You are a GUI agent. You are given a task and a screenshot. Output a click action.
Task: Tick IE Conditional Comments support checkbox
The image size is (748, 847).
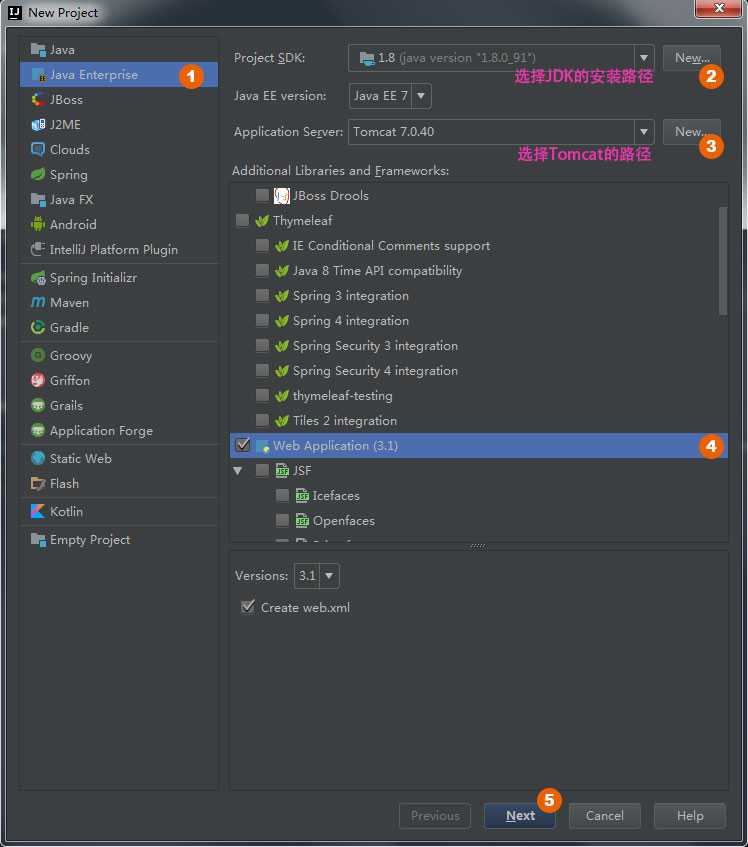(x=262, y=245)
